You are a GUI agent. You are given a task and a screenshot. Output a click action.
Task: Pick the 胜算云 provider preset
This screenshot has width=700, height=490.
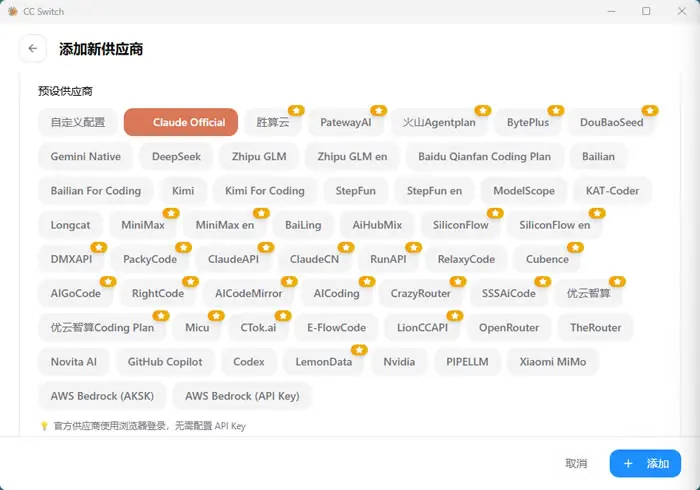pos(273,122)
